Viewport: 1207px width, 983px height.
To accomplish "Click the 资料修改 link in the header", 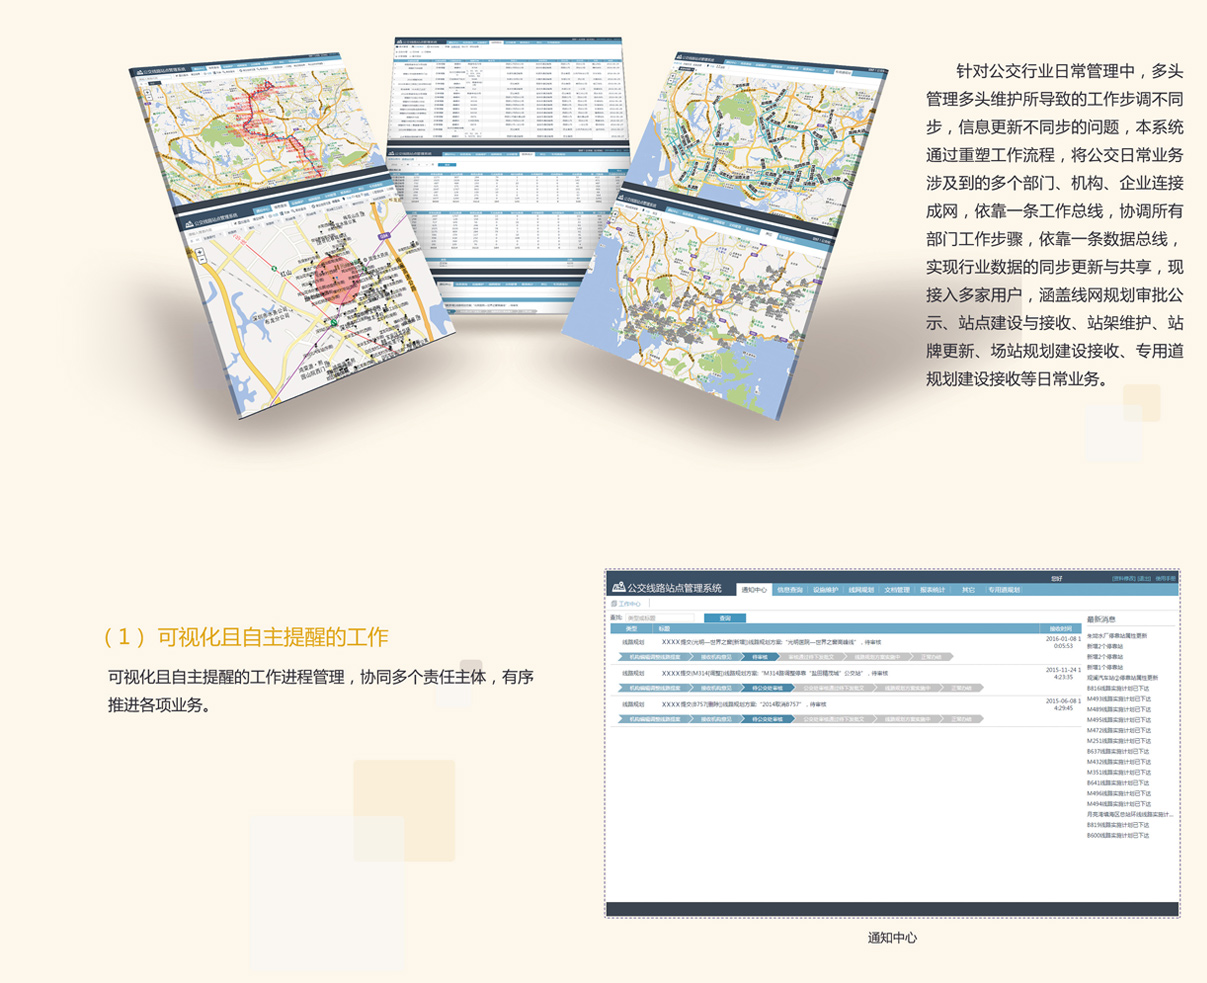I will (x=1123, y=578).
